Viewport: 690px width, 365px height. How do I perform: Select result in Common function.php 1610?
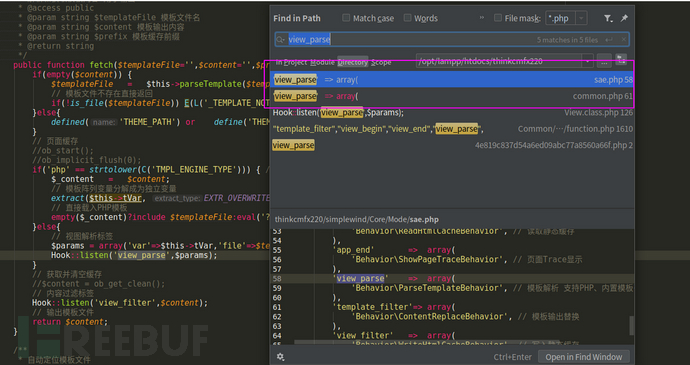click(452, 129)
